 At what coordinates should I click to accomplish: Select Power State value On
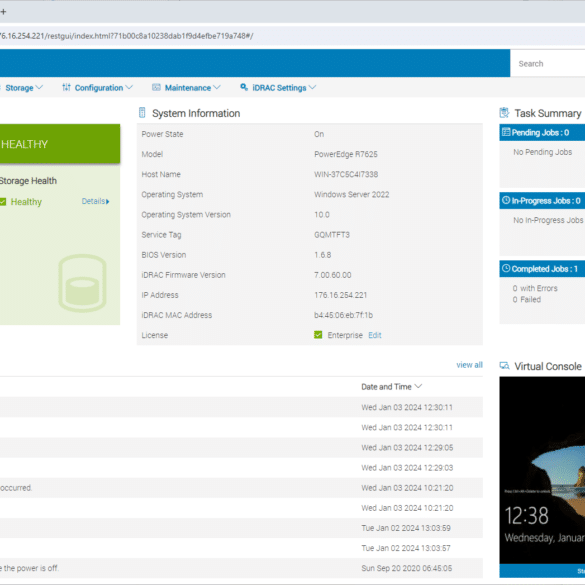pyautogui.click(x=319, y=134)
